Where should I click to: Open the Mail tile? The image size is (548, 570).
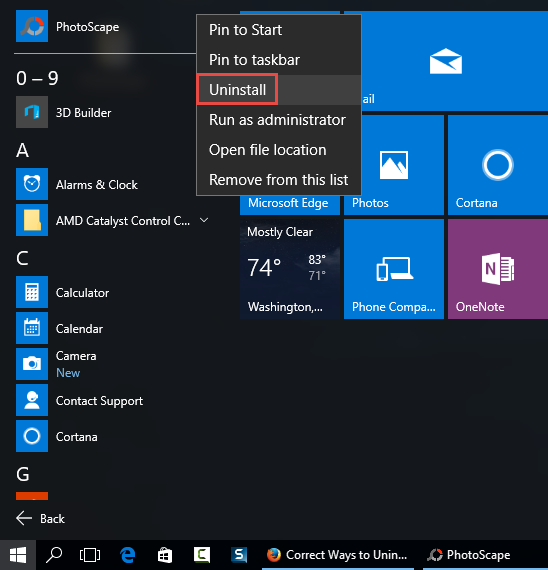446,61
